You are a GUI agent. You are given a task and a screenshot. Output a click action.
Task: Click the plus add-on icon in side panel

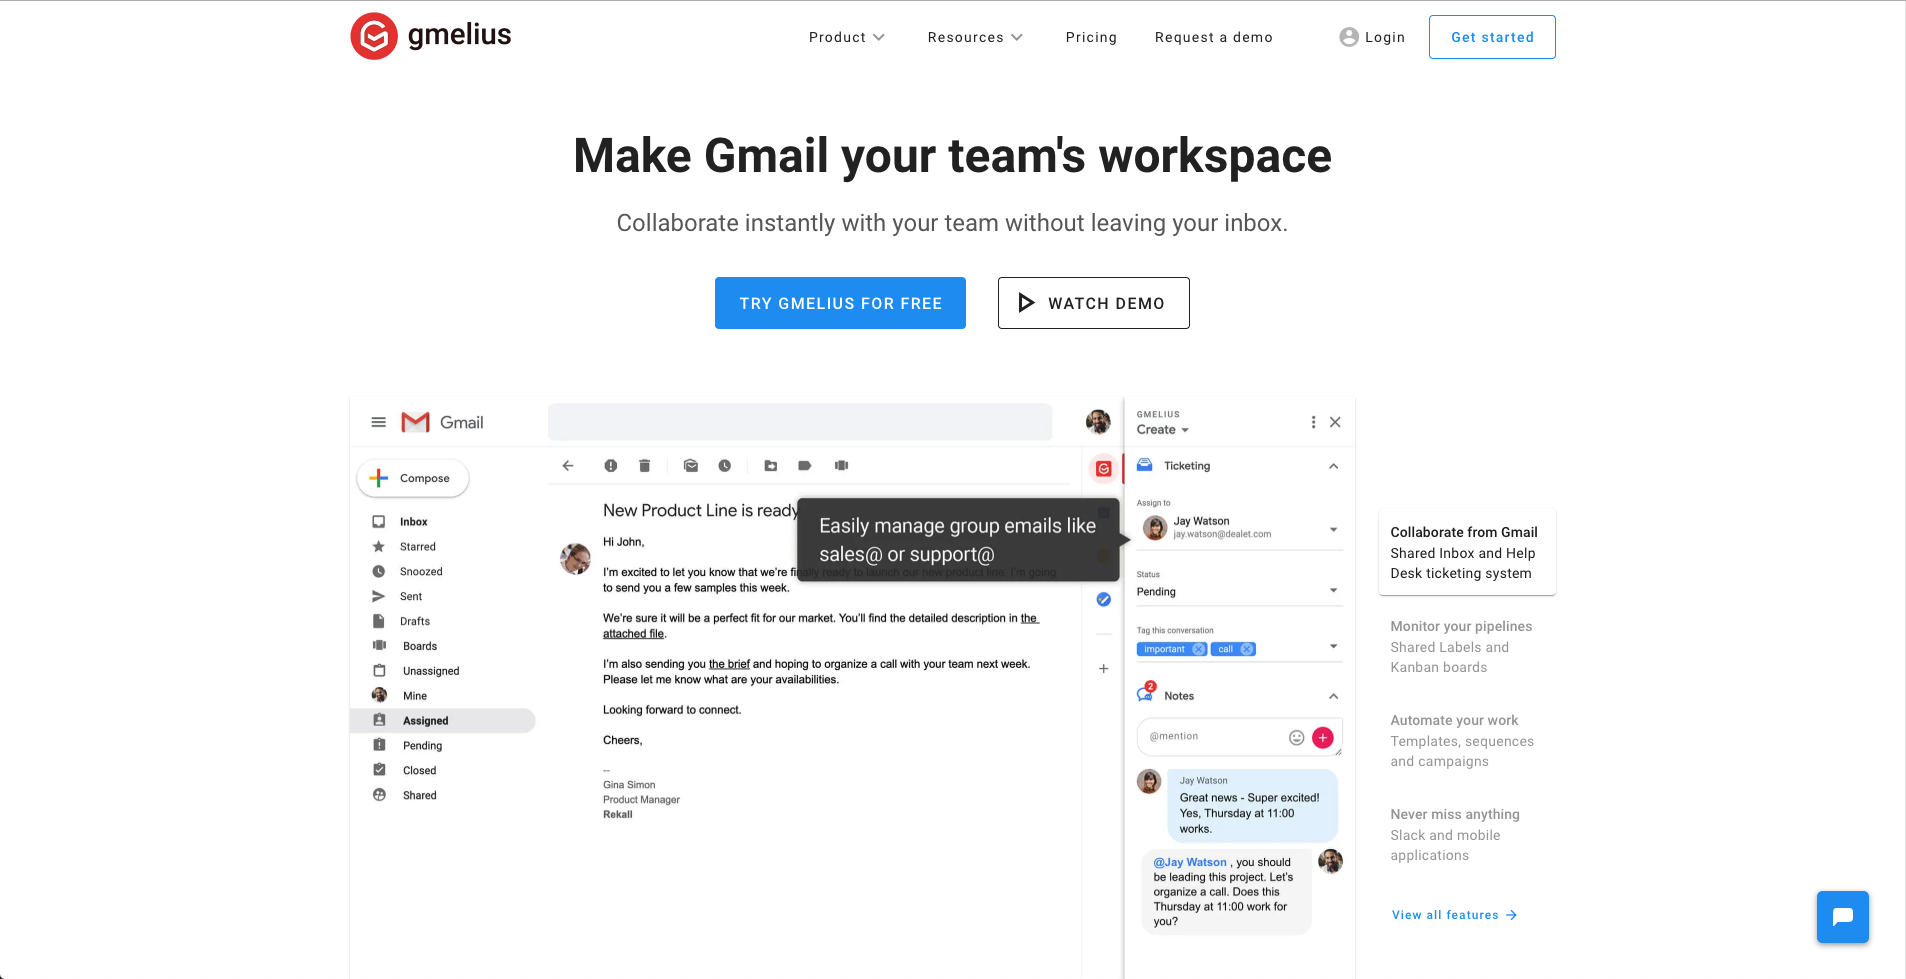[1104, 669]
